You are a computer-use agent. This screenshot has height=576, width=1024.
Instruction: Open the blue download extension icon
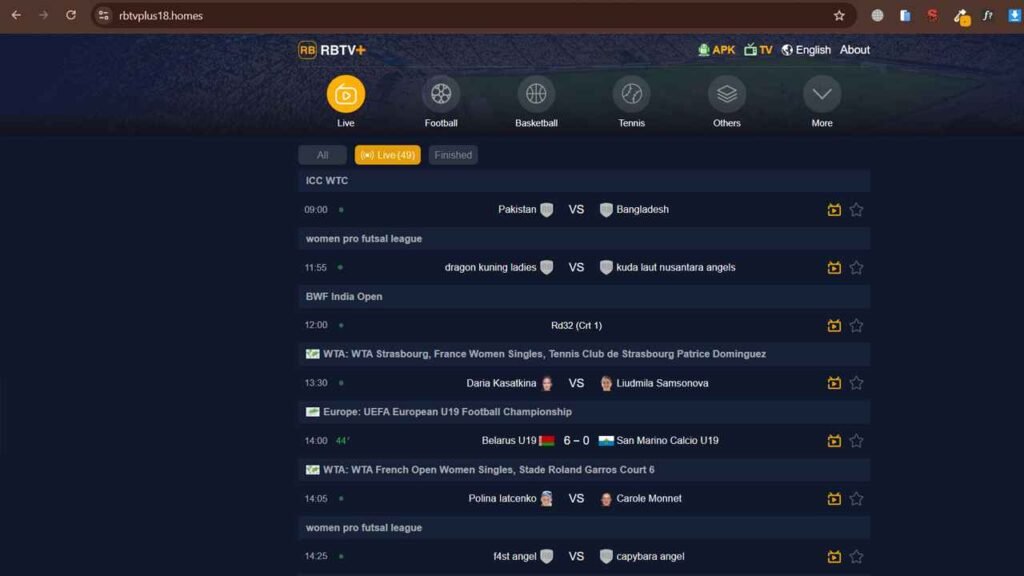1014,16
